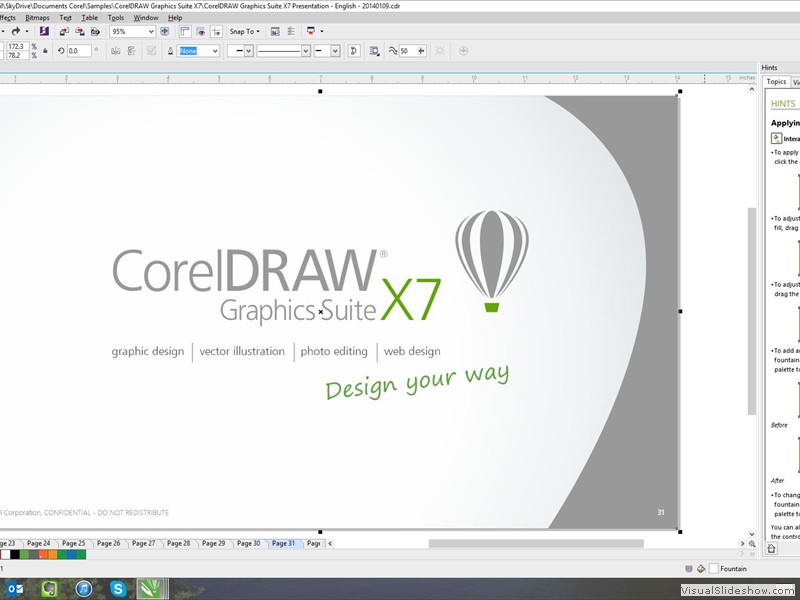
Task: Click the scale width 172.3 field
Action: (17, 46)
